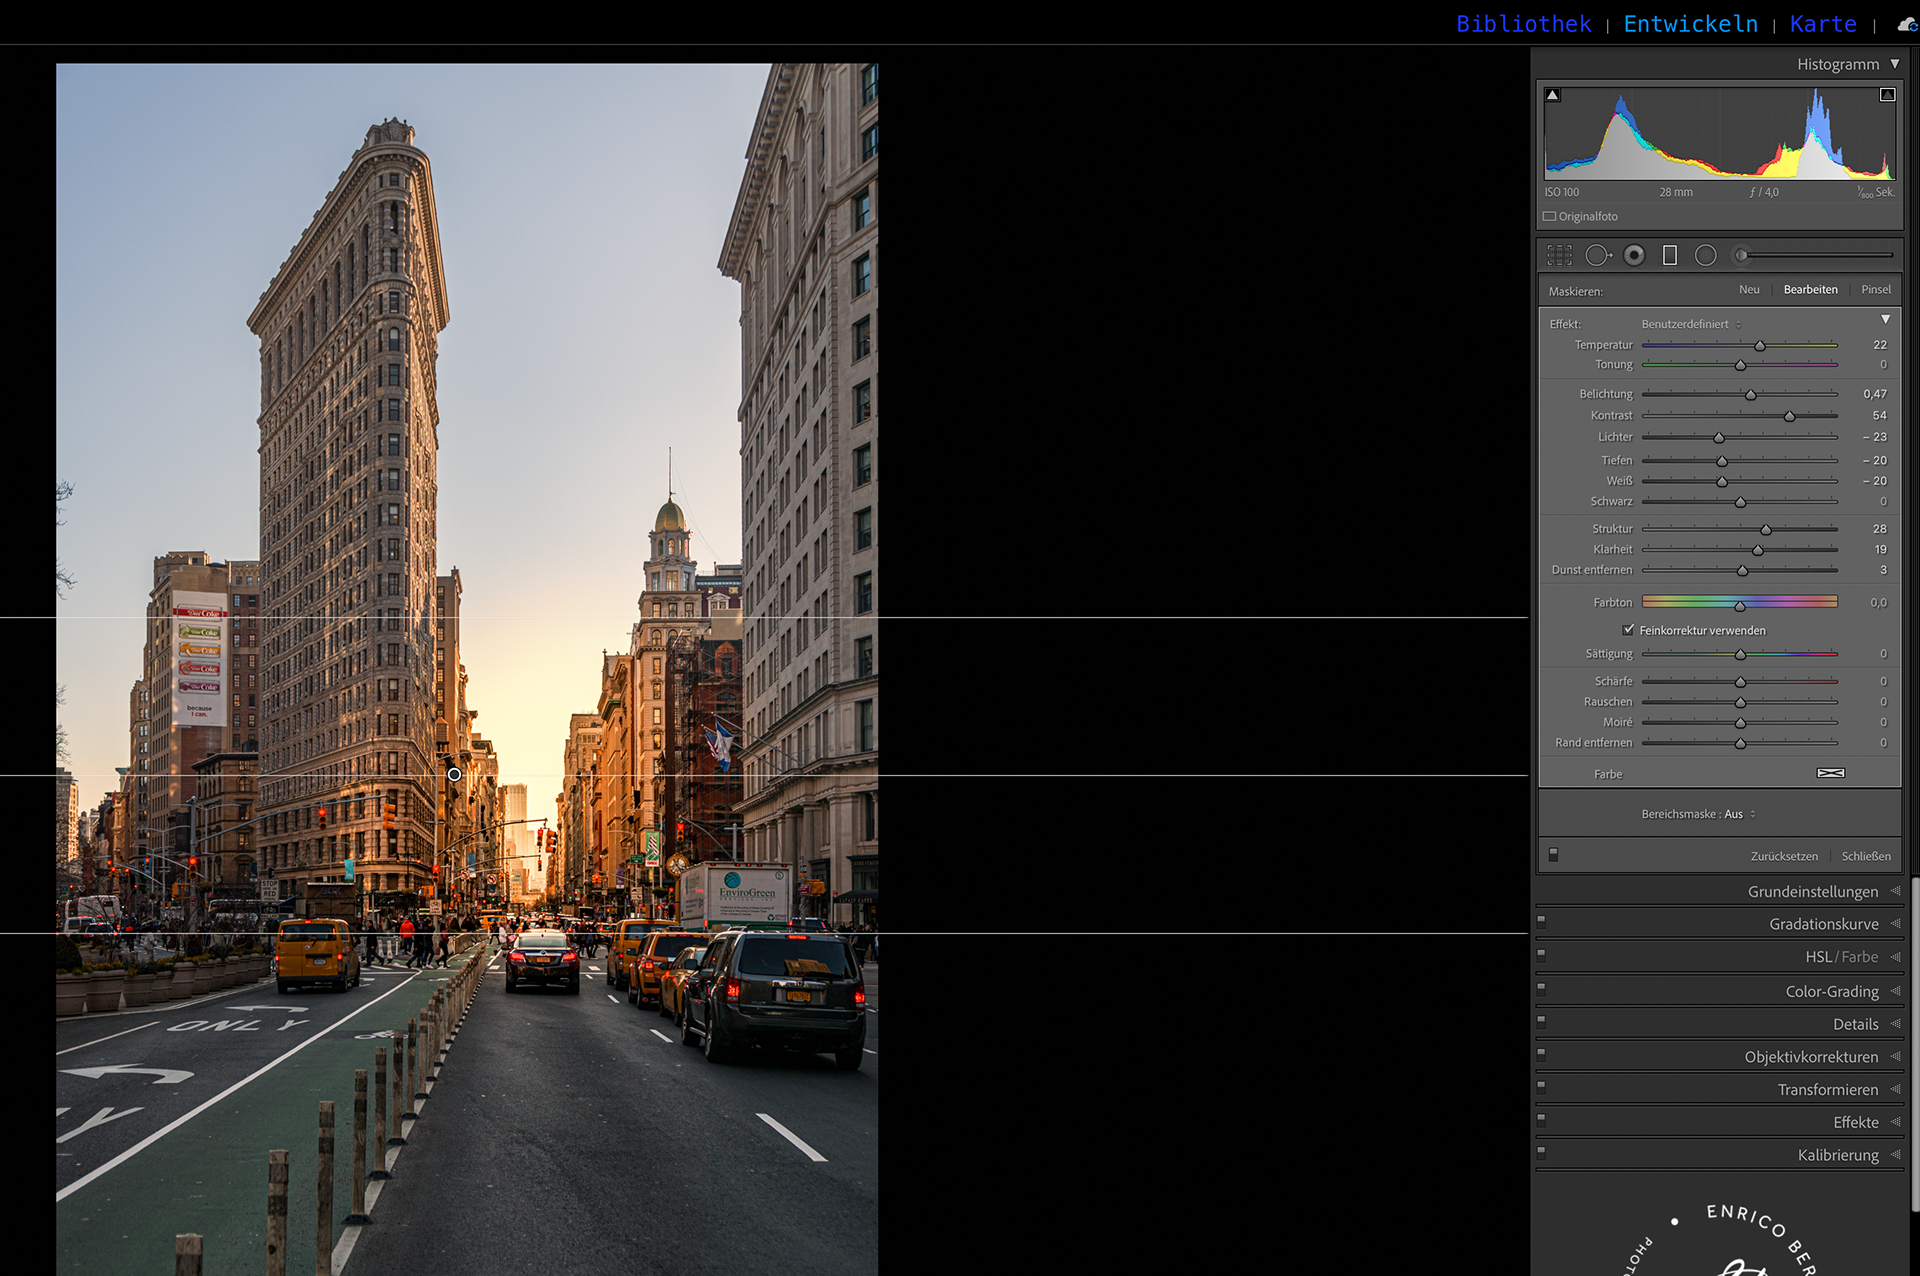Select the Radial Filter tool icon
Image resolution: width=1920 pixels, height=1276 pixels.
coord(1705,256)
